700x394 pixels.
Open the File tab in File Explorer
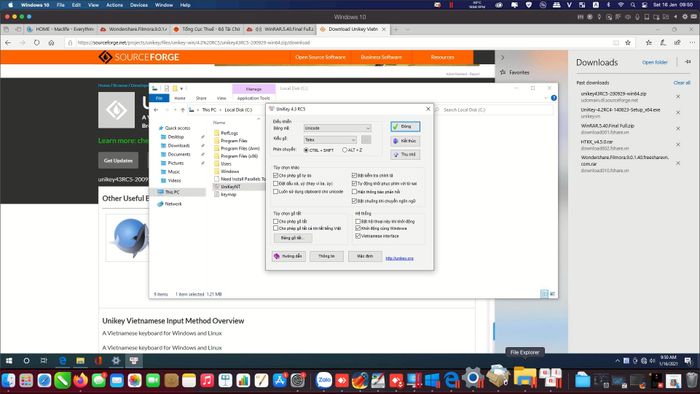coord(159,98)
